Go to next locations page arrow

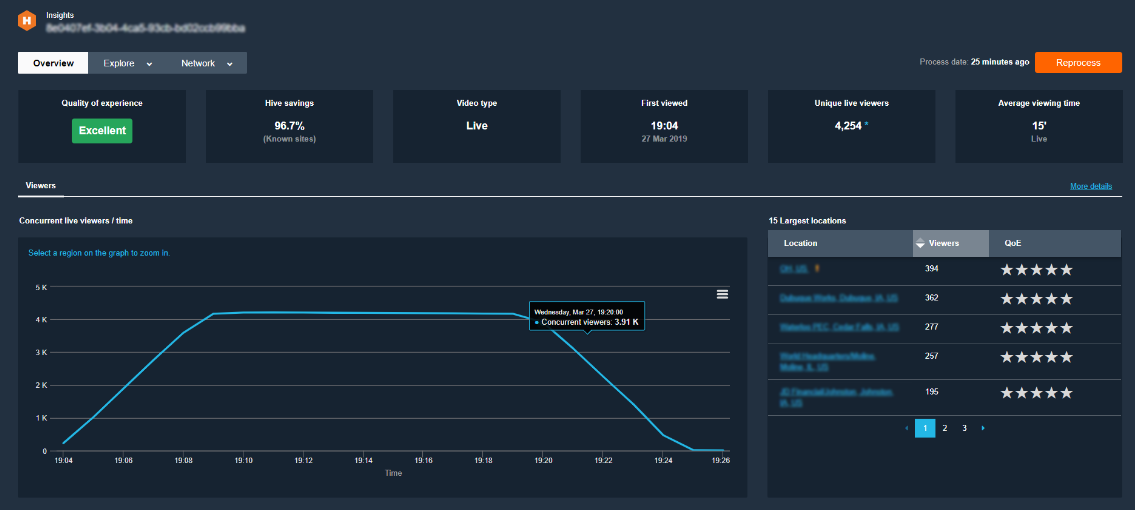(x=982, y=428)
